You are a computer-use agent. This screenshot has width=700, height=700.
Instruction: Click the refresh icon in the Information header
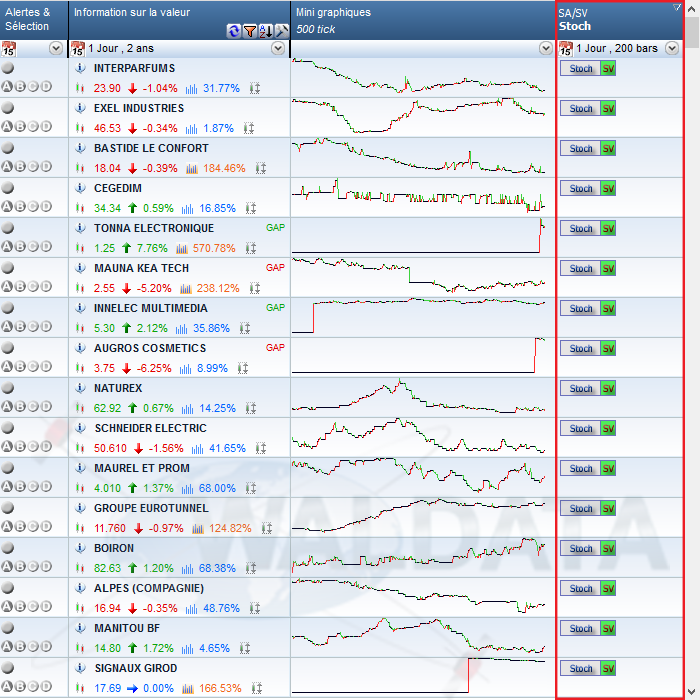click(233, 31)
